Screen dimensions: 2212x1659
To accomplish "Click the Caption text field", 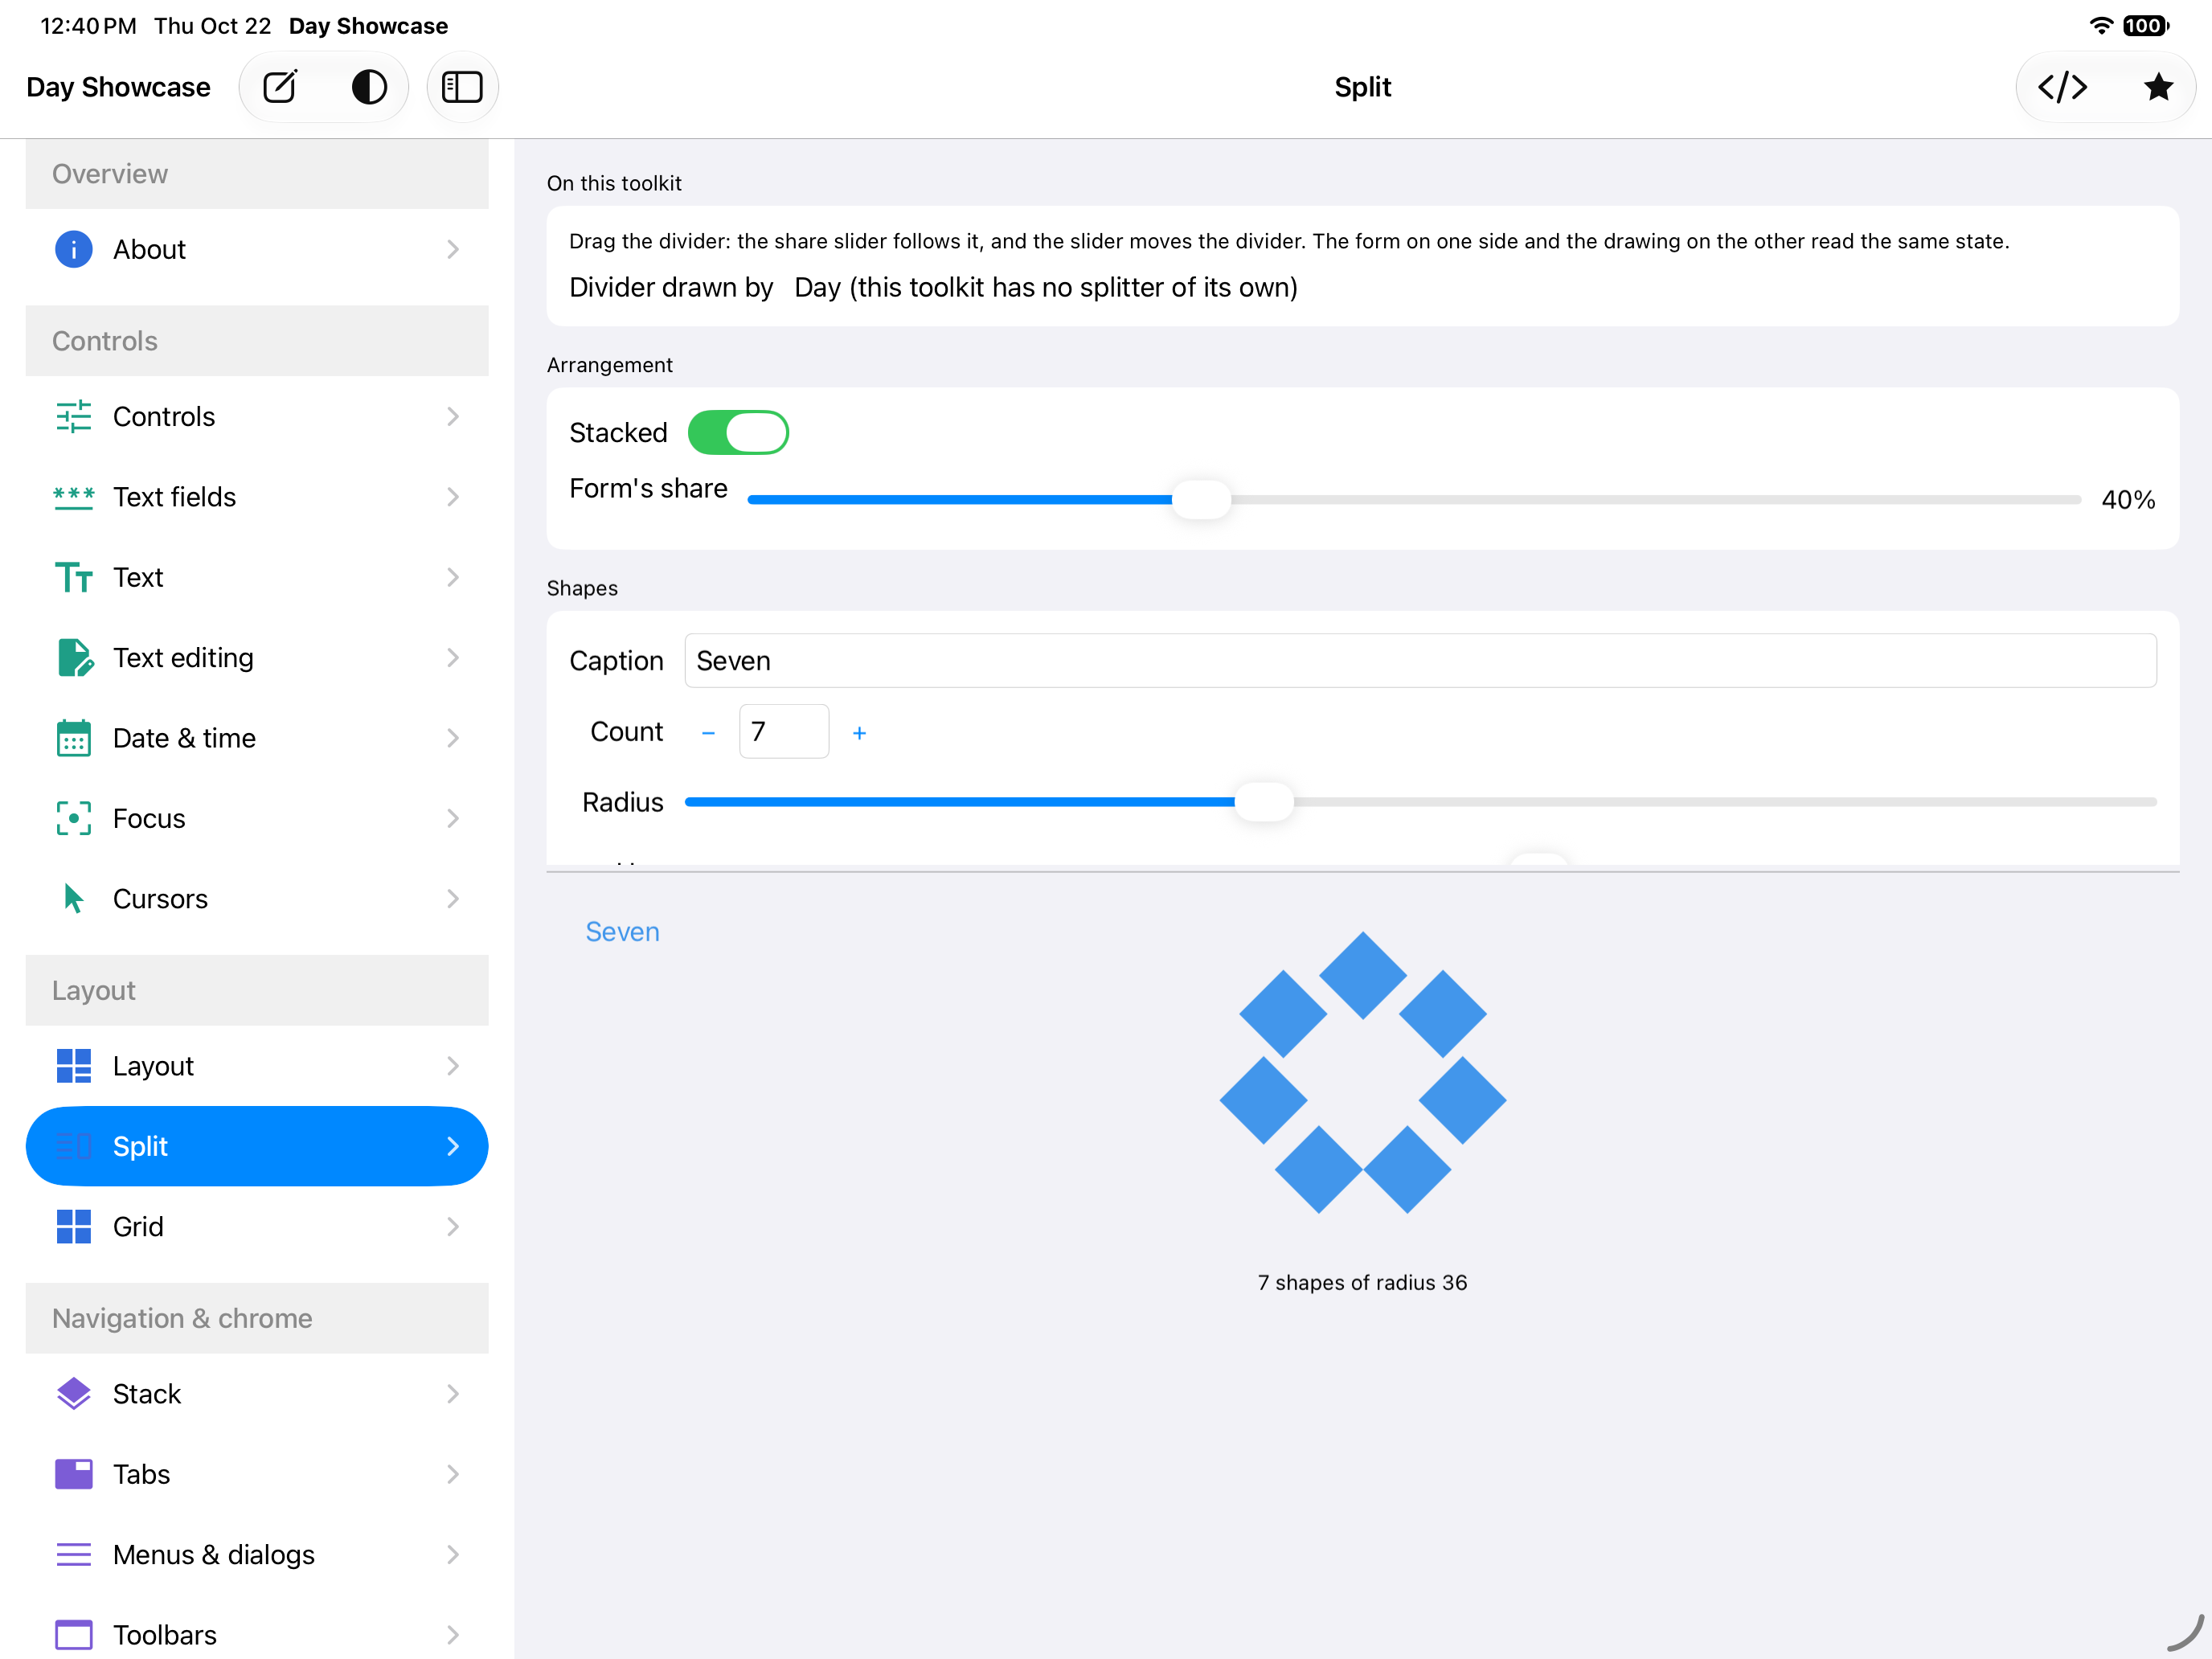I will [x=1420, y=660].
